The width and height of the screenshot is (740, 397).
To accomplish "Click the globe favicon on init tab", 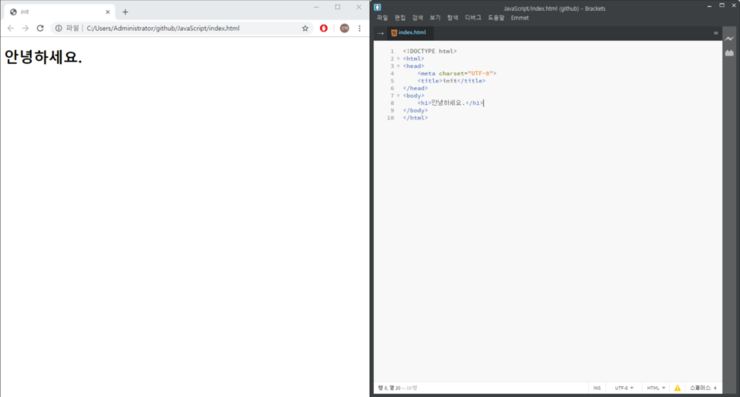I will point(13,12).
